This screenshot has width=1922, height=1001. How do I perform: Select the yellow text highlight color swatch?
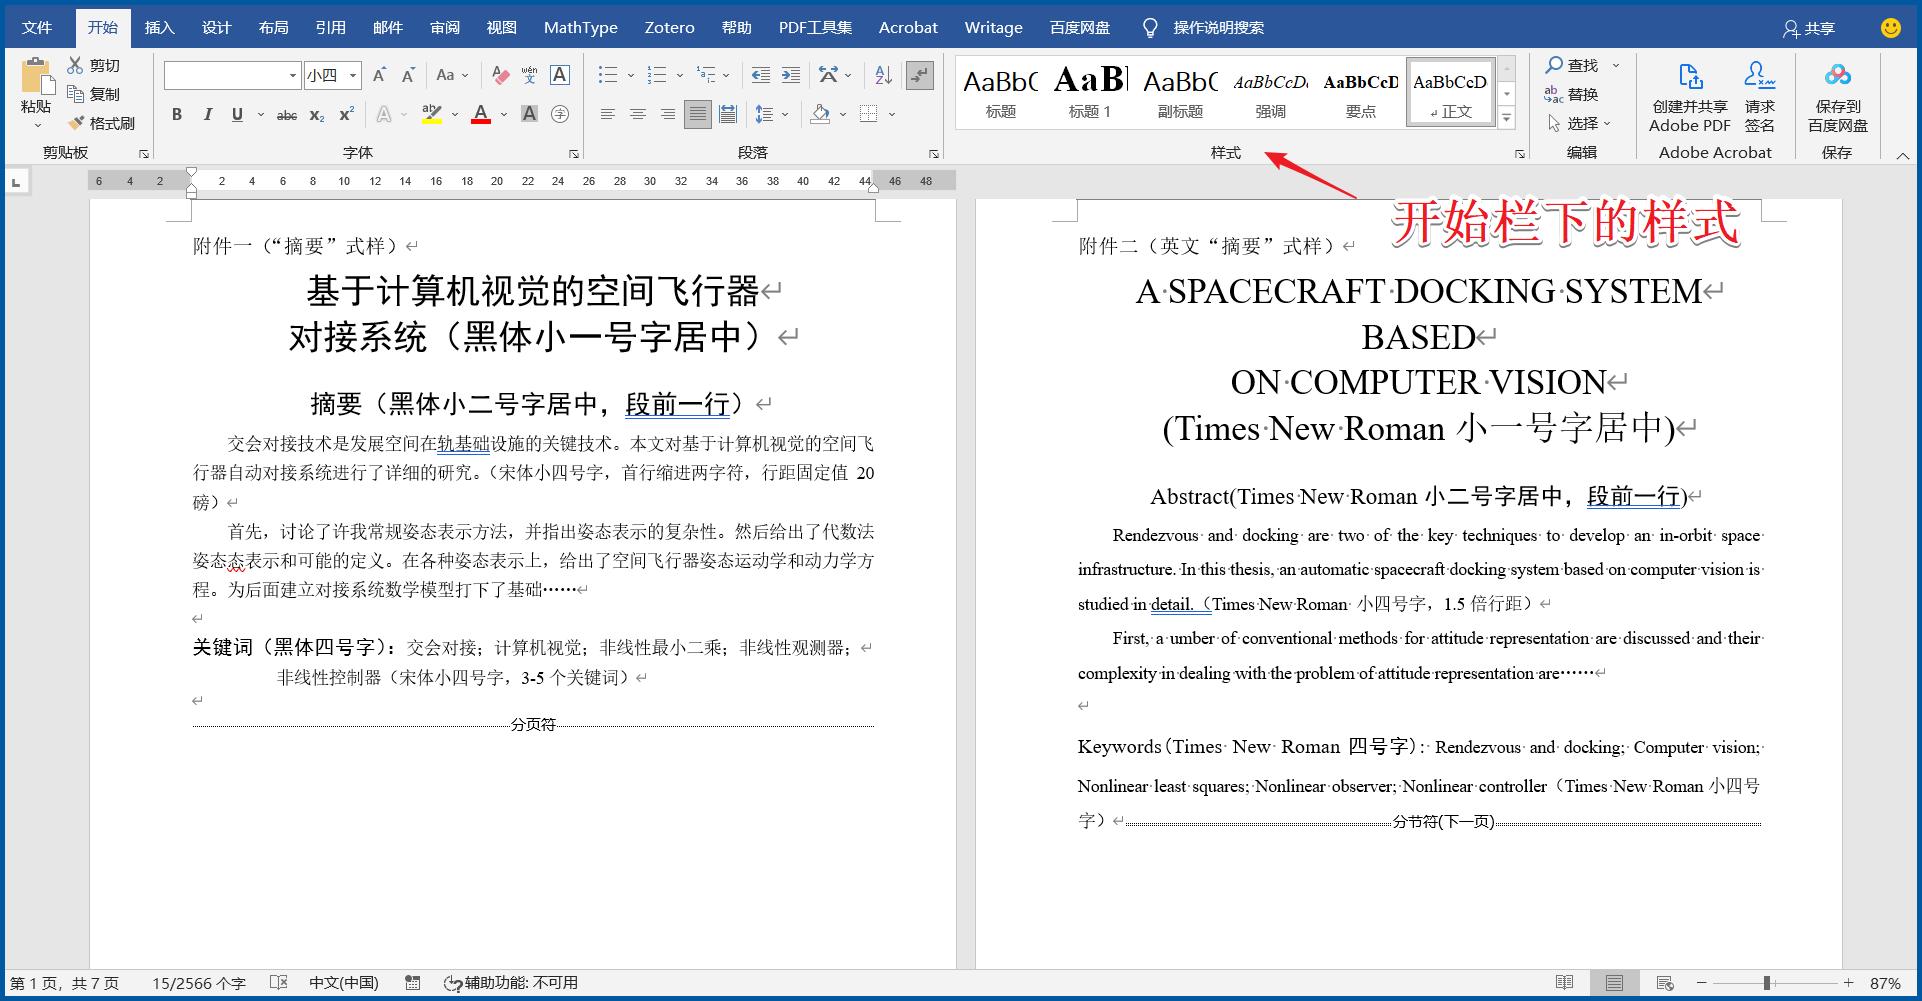coord(431,116)
